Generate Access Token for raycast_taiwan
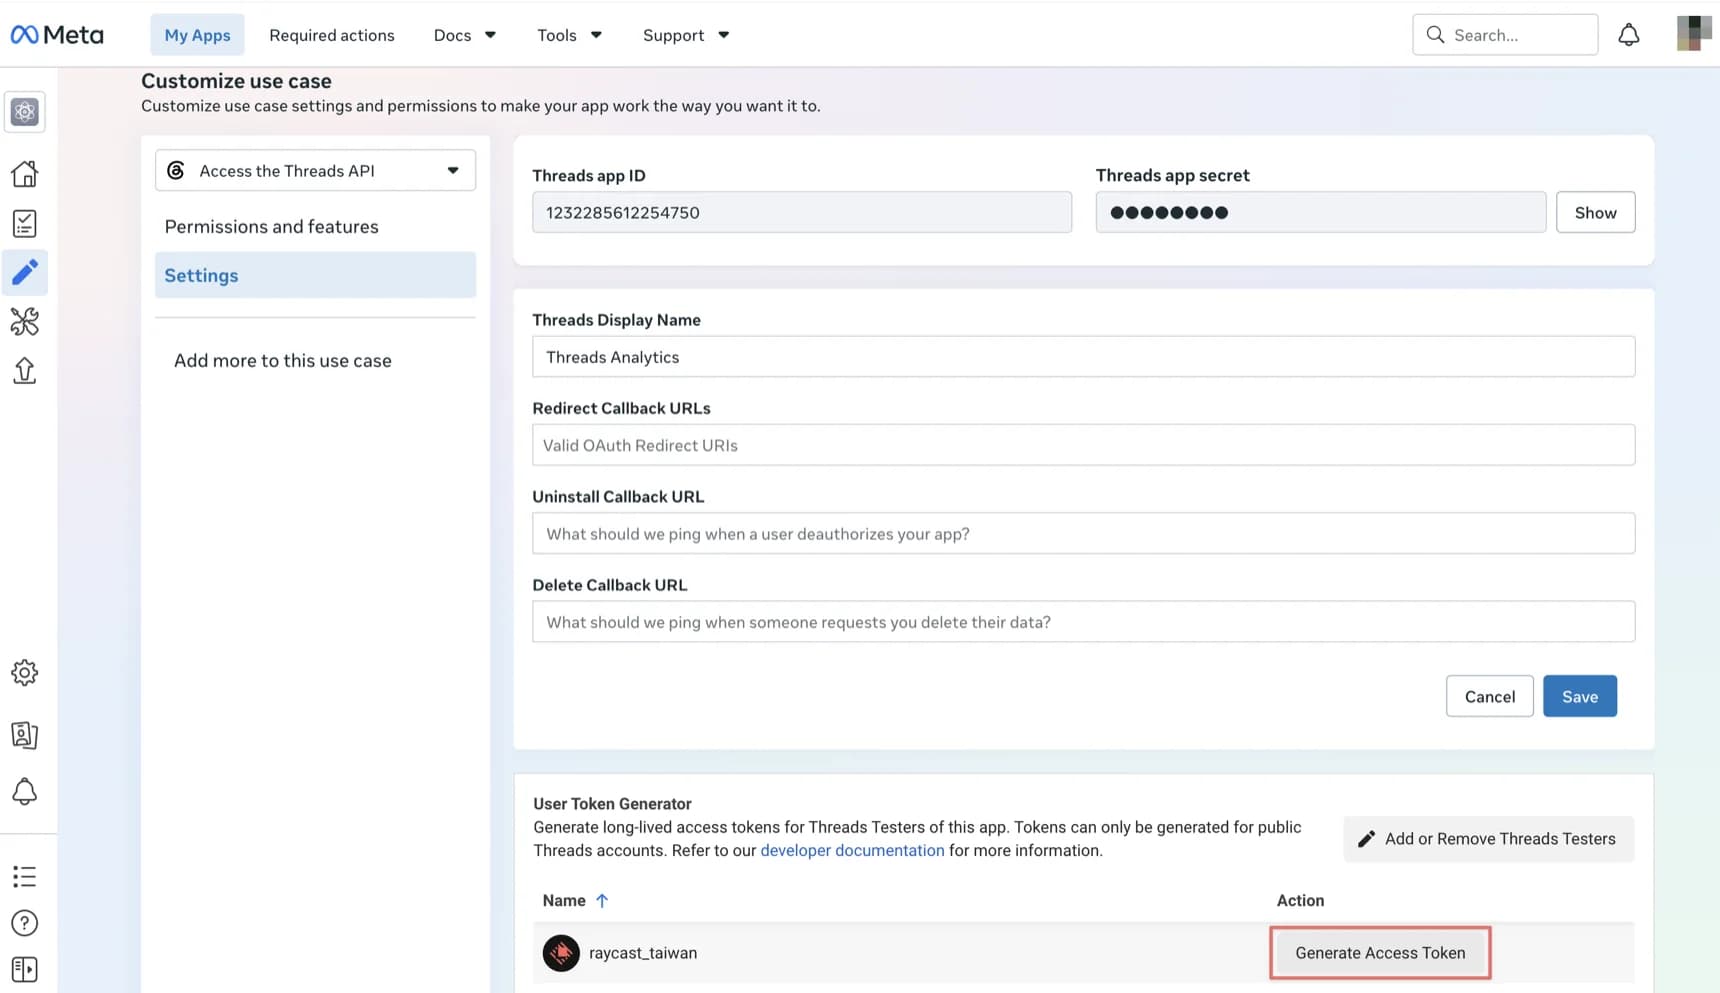1720x993 pixels. [1380, 953]
